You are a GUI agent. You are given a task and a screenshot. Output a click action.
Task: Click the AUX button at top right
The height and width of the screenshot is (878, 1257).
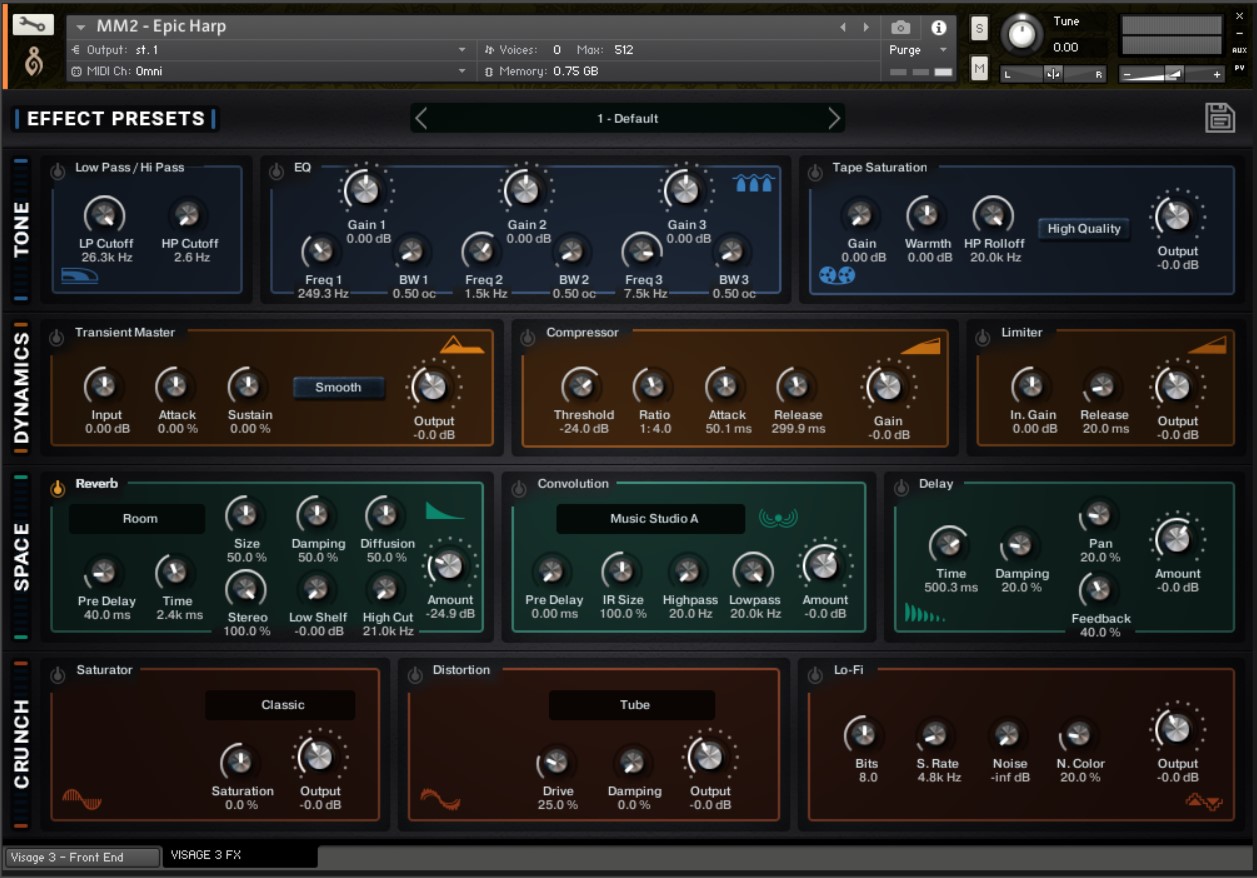pos(1240,49)
